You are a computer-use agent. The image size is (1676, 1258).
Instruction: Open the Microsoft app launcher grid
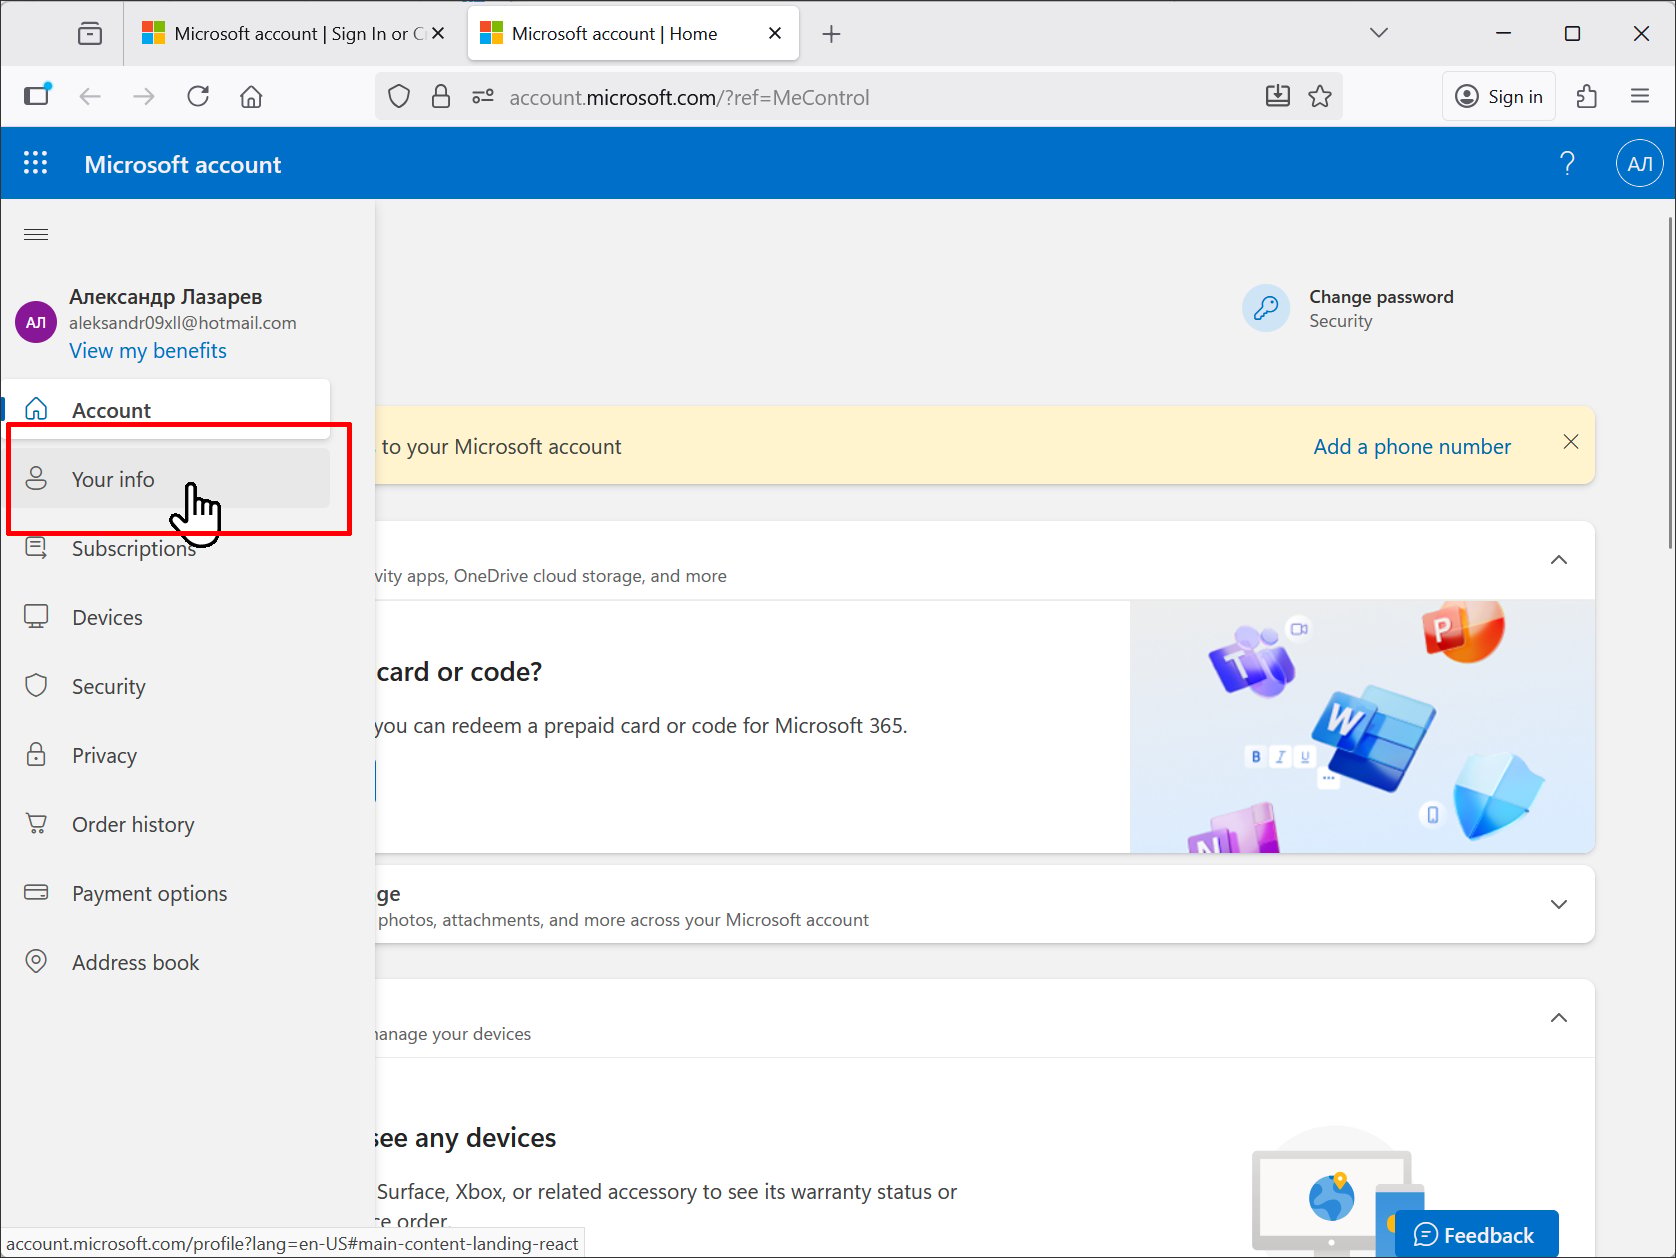[x=36, y=163]
